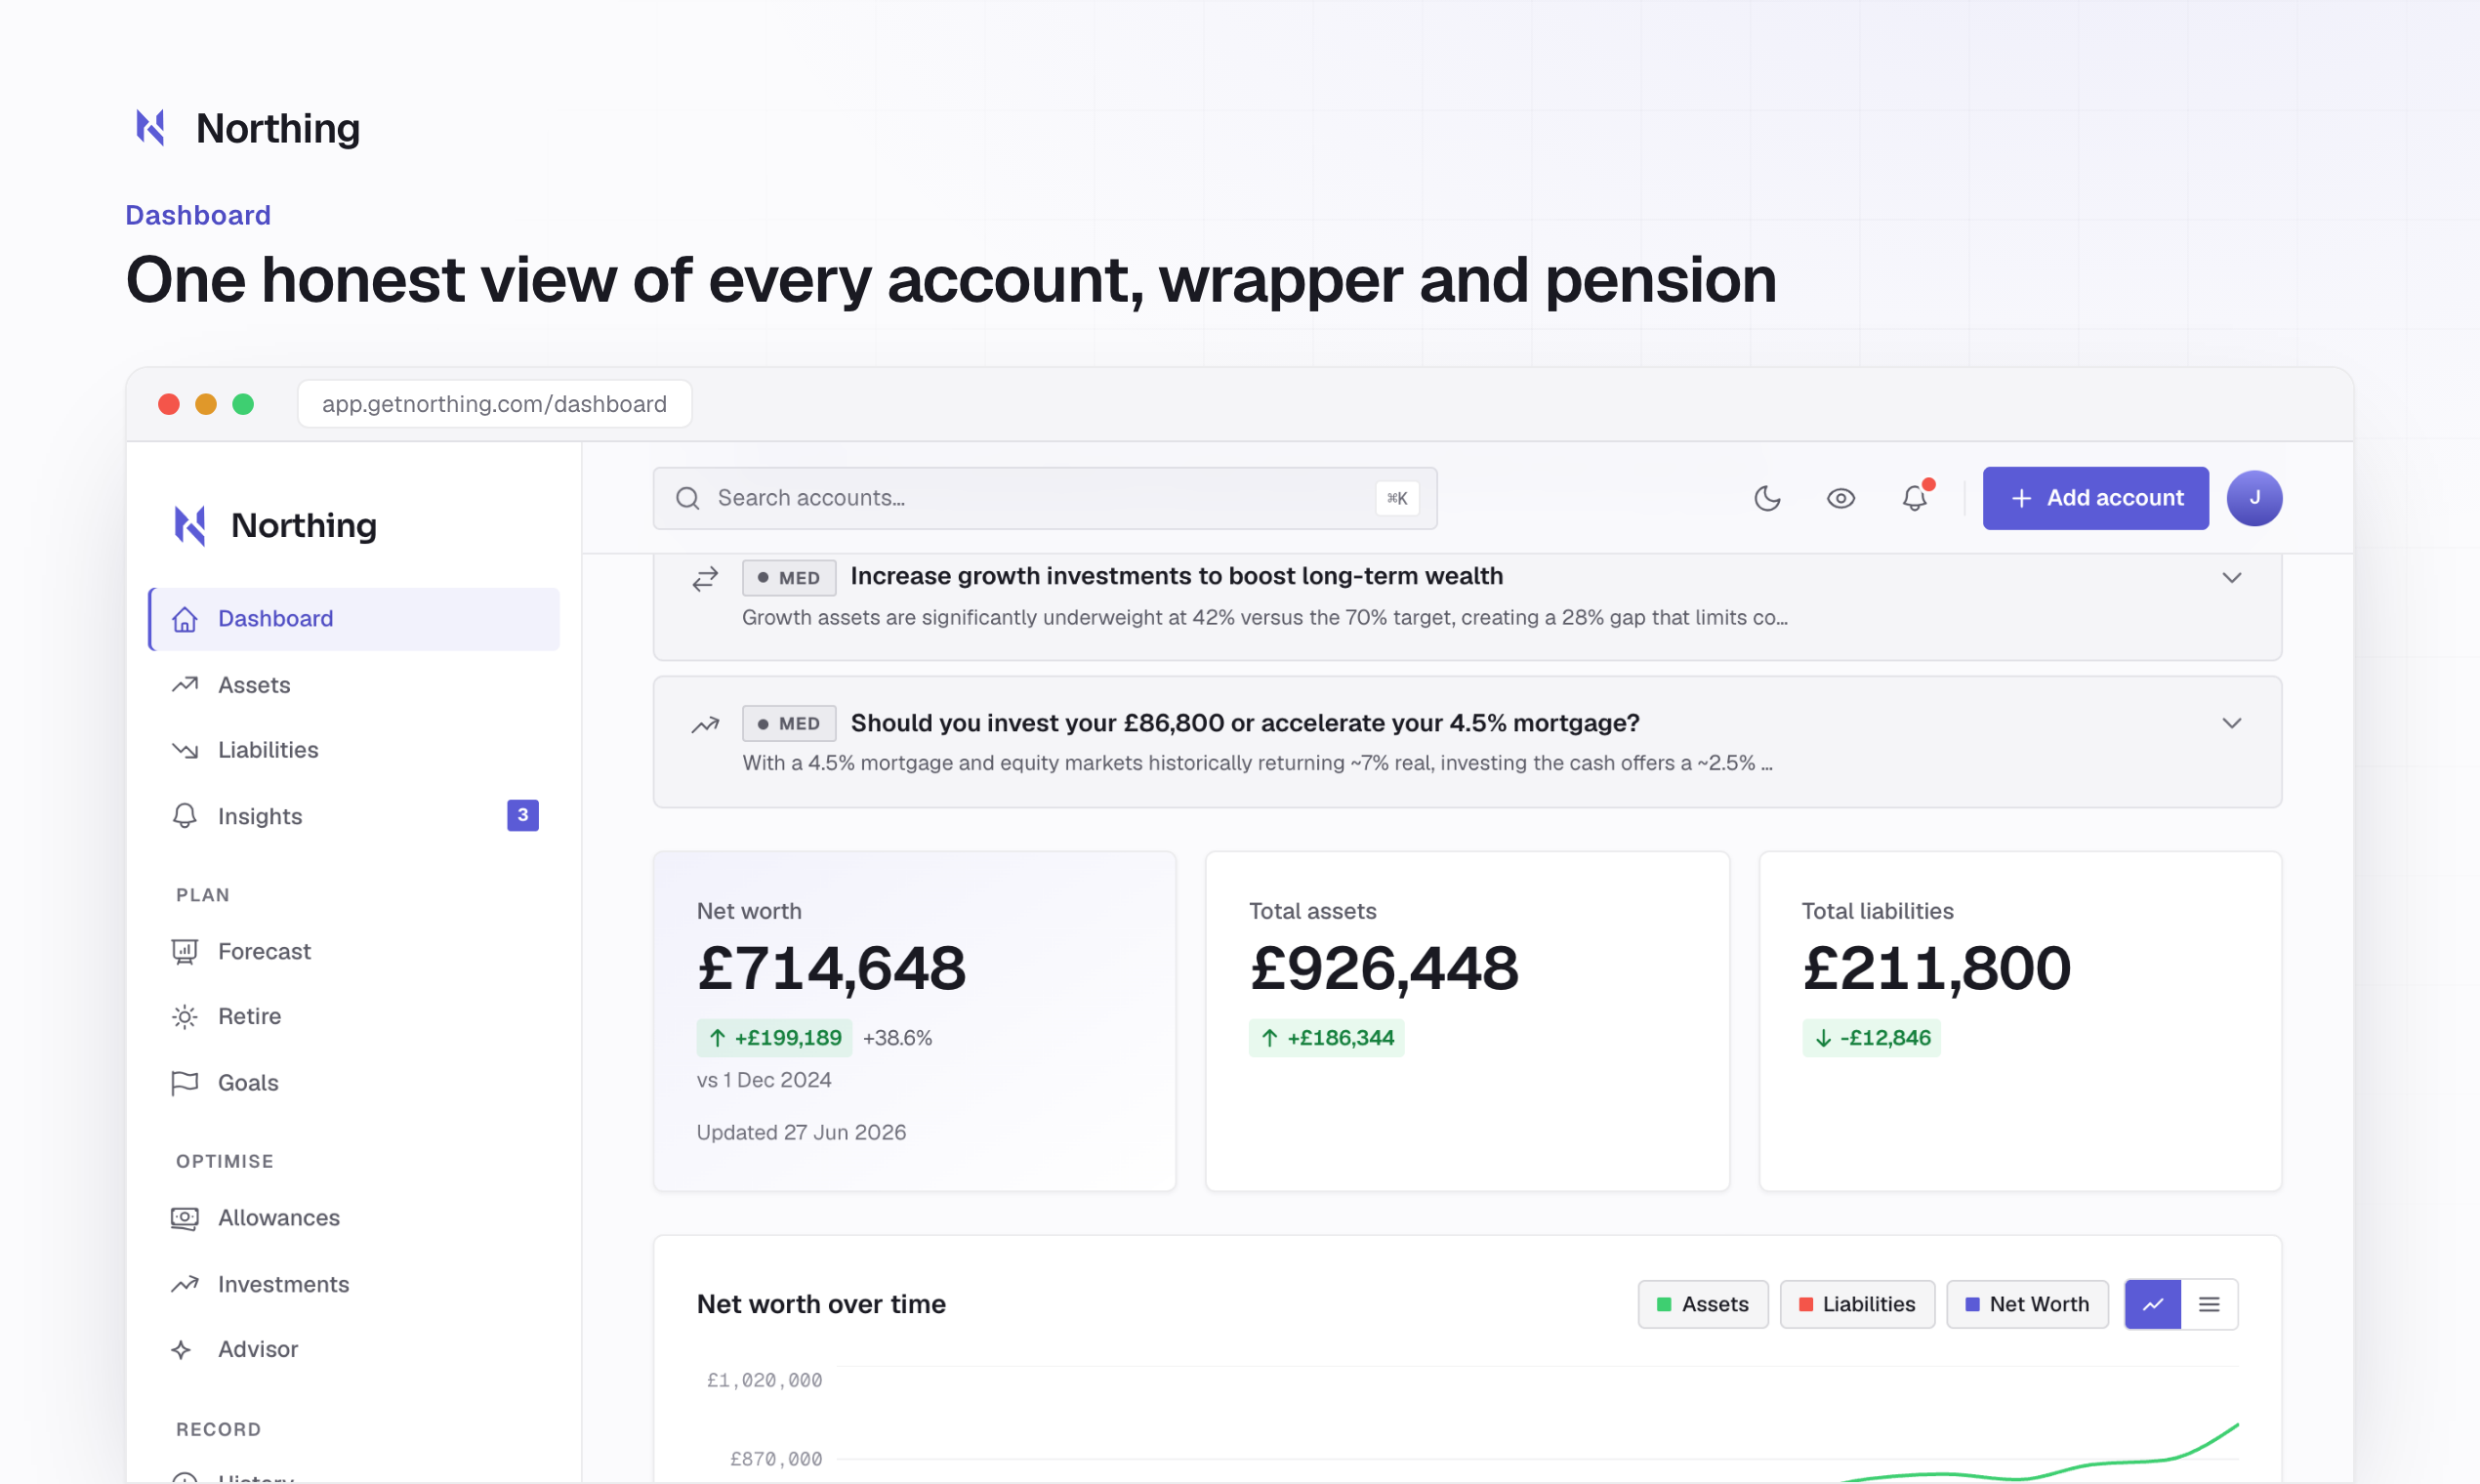
Task: Open the Goals page
Action: (x=354, y=1083)
